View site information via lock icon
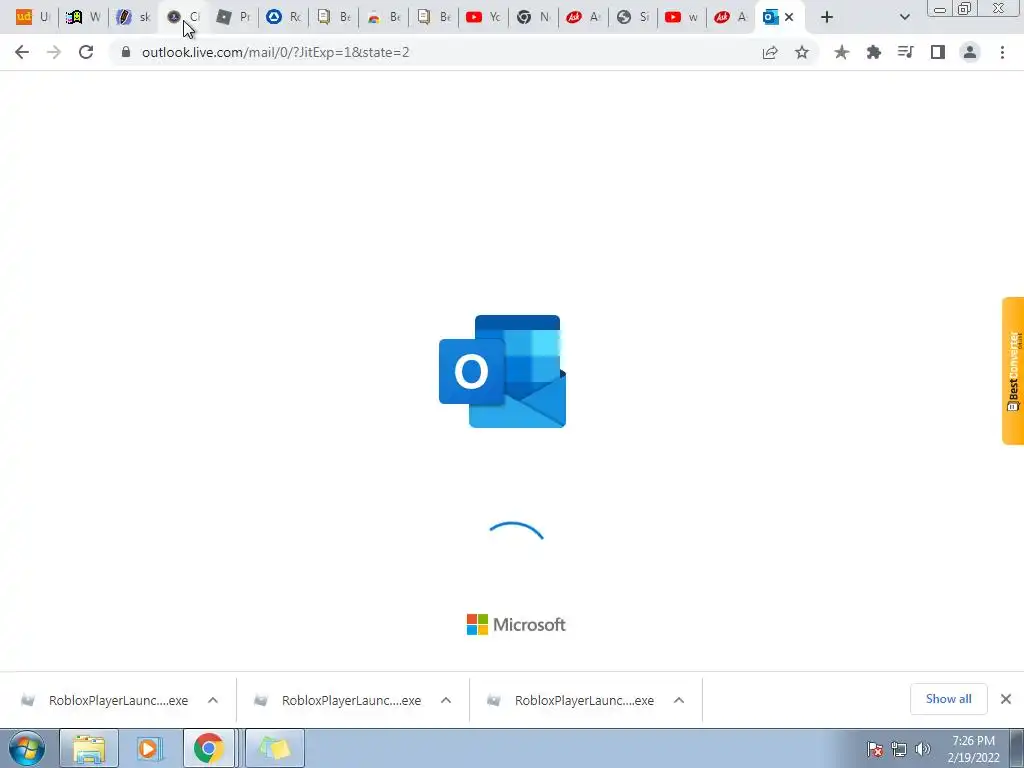The width and height of the screenshot is (1024, 768). pos(126,52)
